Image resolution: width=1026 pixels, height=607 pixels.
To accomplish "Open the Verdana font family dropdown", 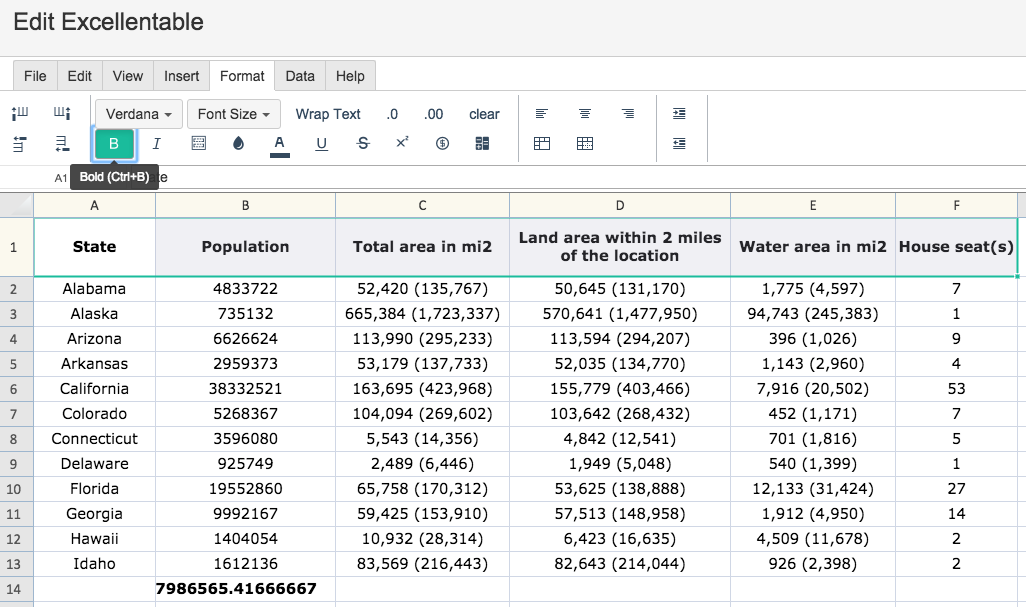I will [138, 114].
